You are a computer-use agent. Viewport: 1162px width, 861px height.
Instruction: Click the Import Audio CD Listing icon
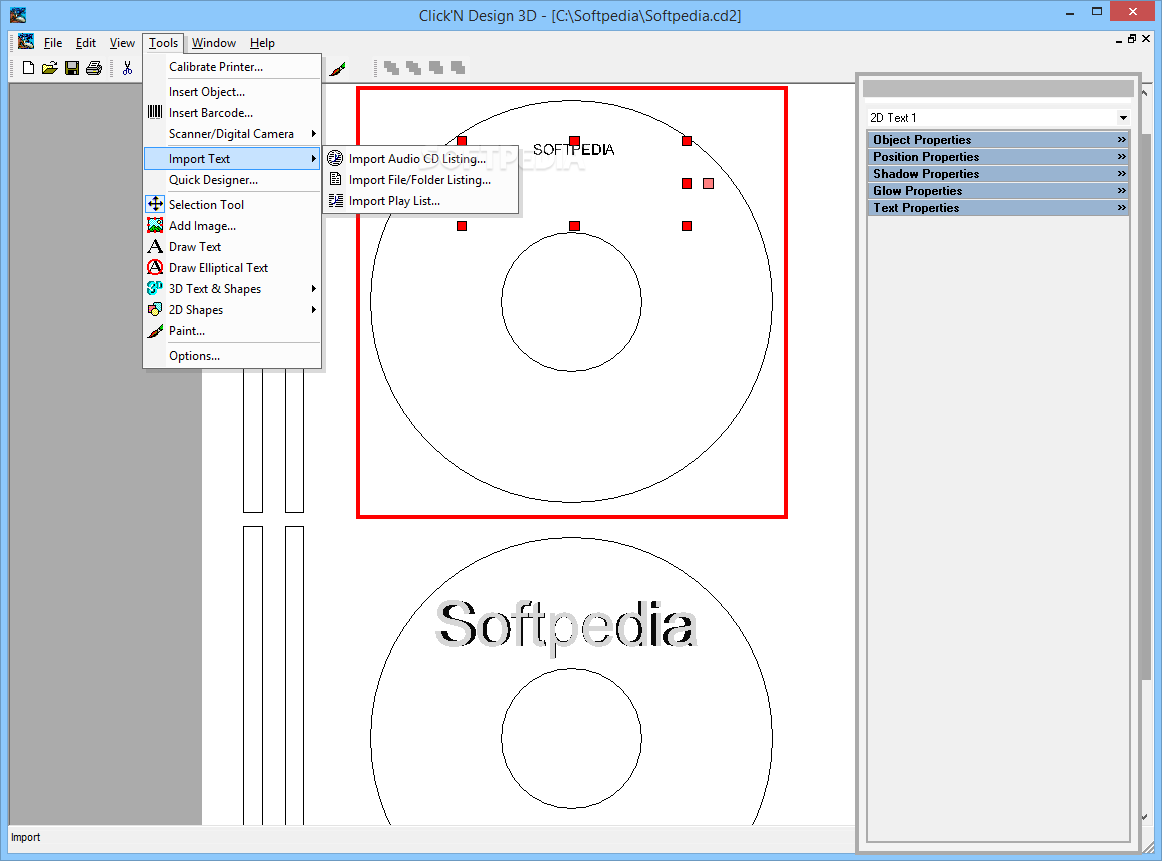tap(335, 158)
